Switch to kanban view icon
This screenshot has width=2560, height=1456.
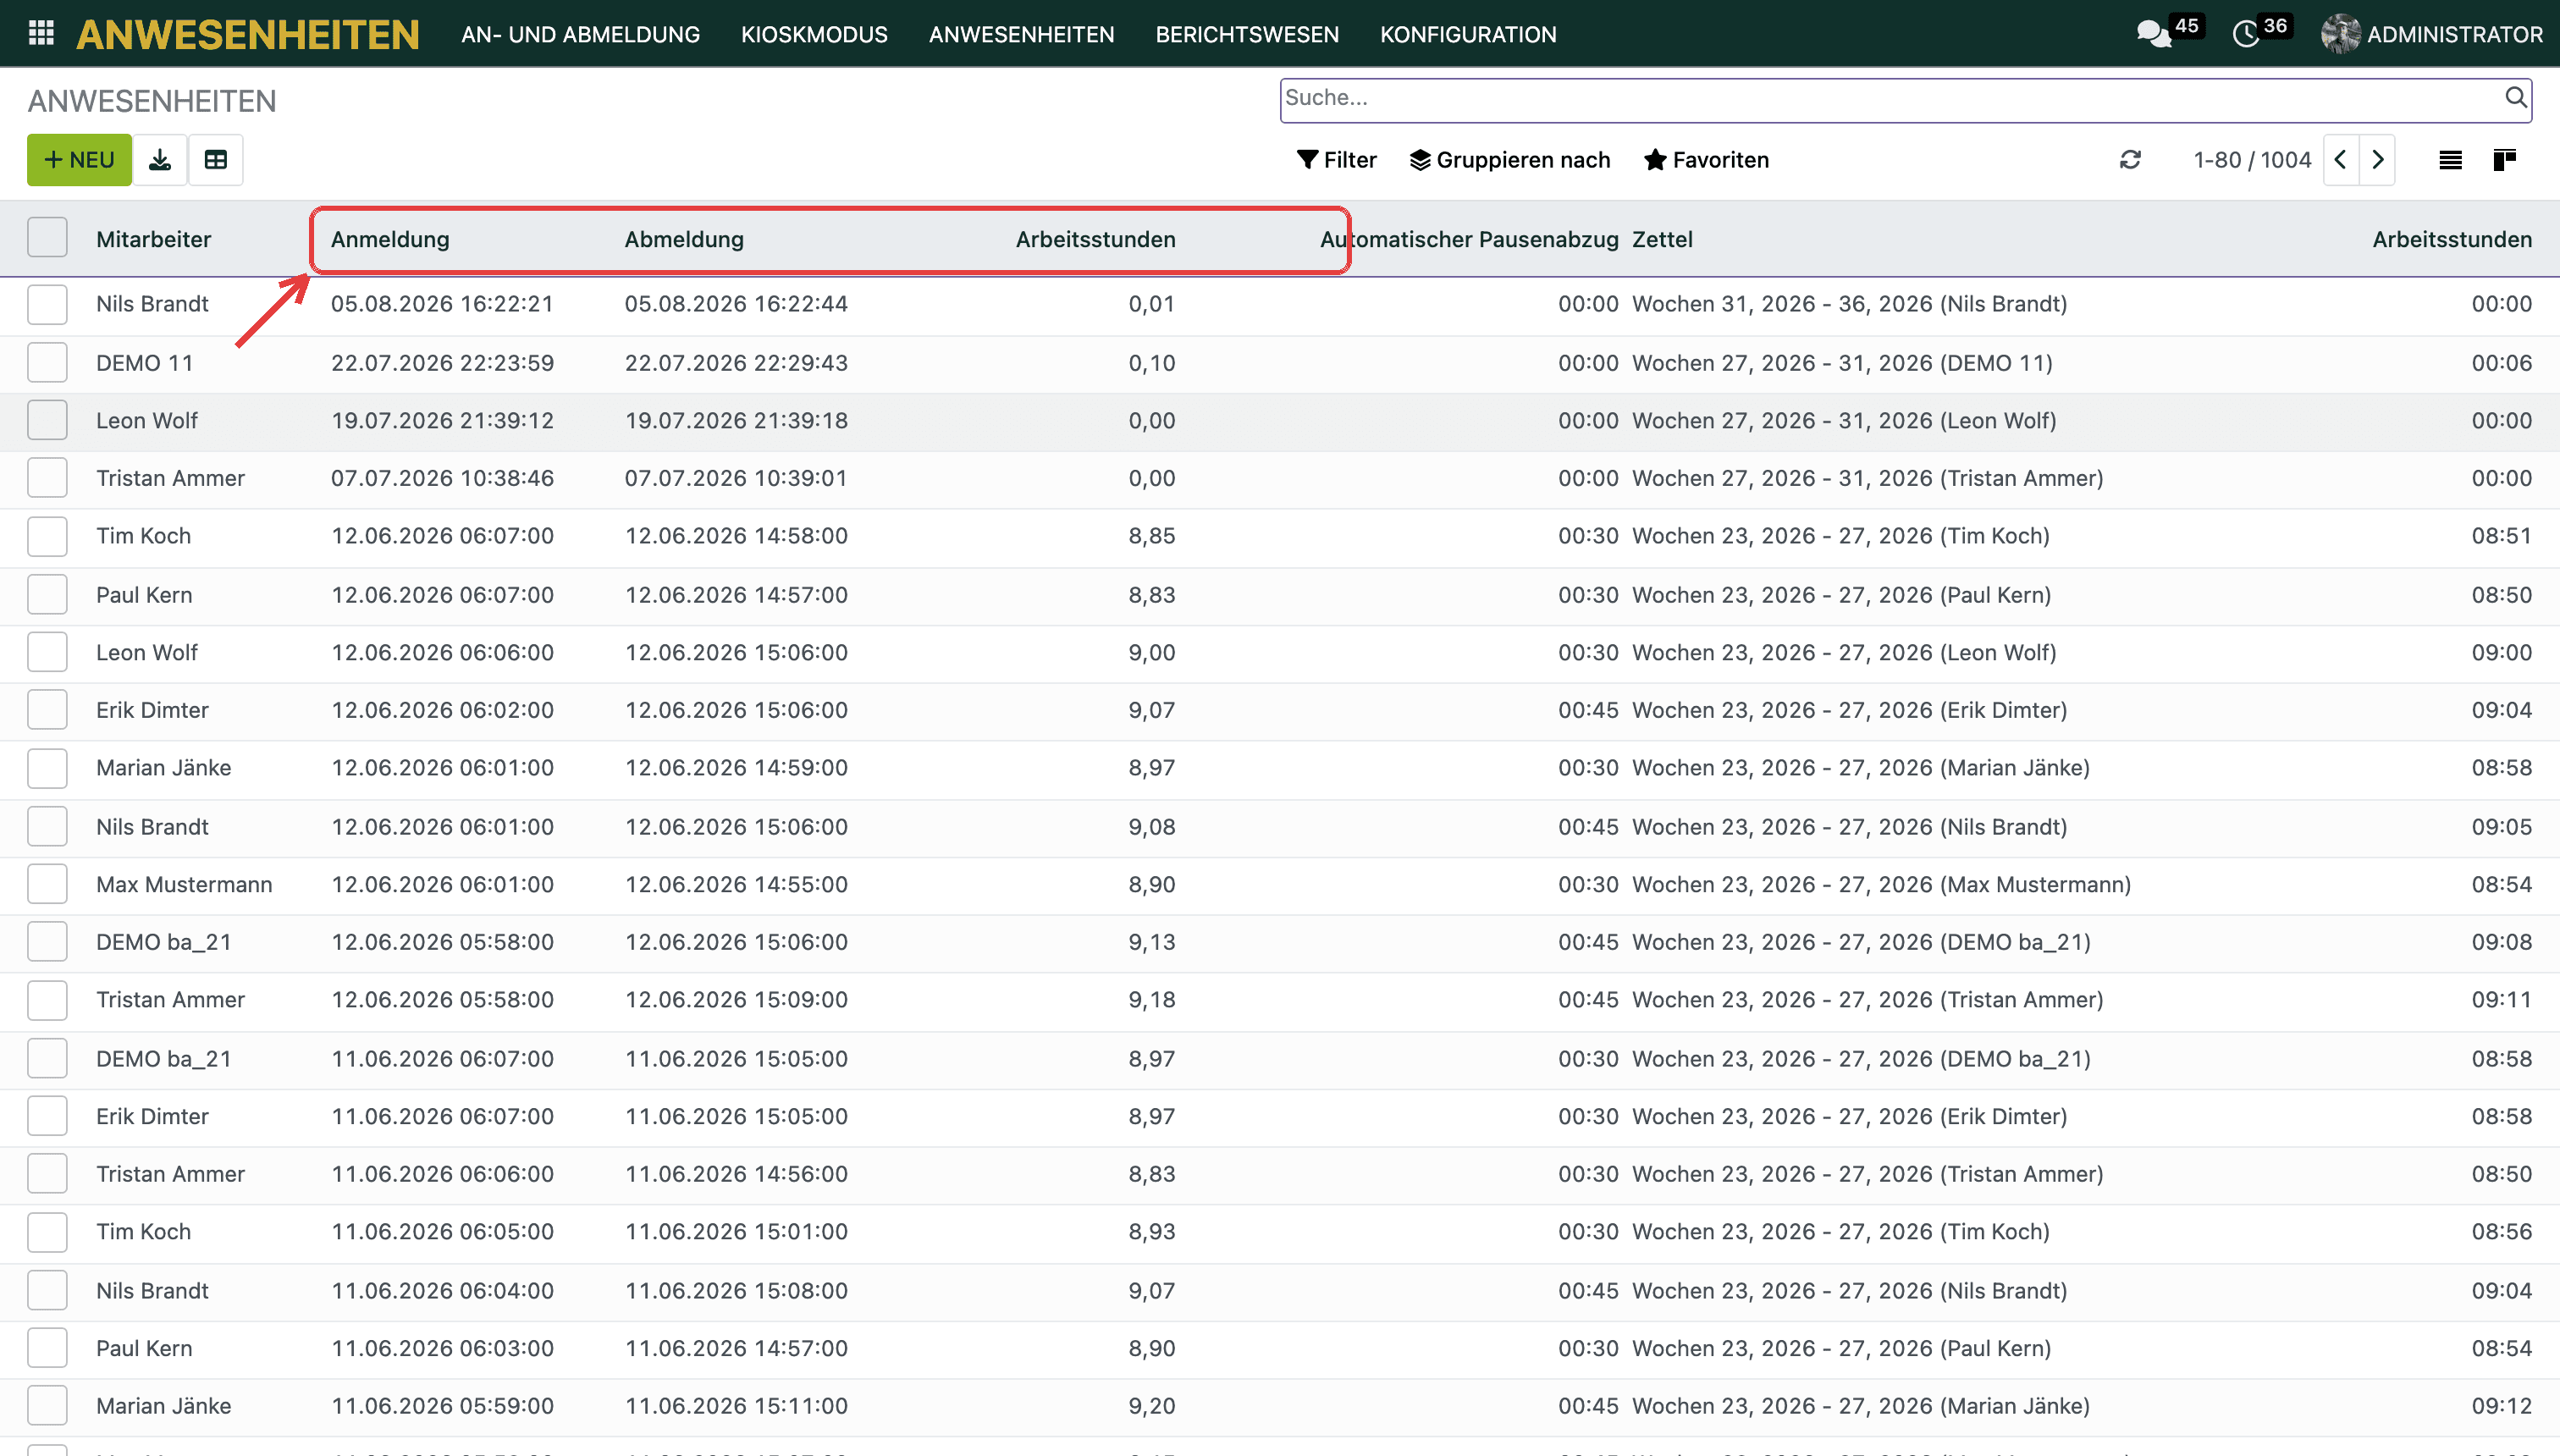point(2505,160)
